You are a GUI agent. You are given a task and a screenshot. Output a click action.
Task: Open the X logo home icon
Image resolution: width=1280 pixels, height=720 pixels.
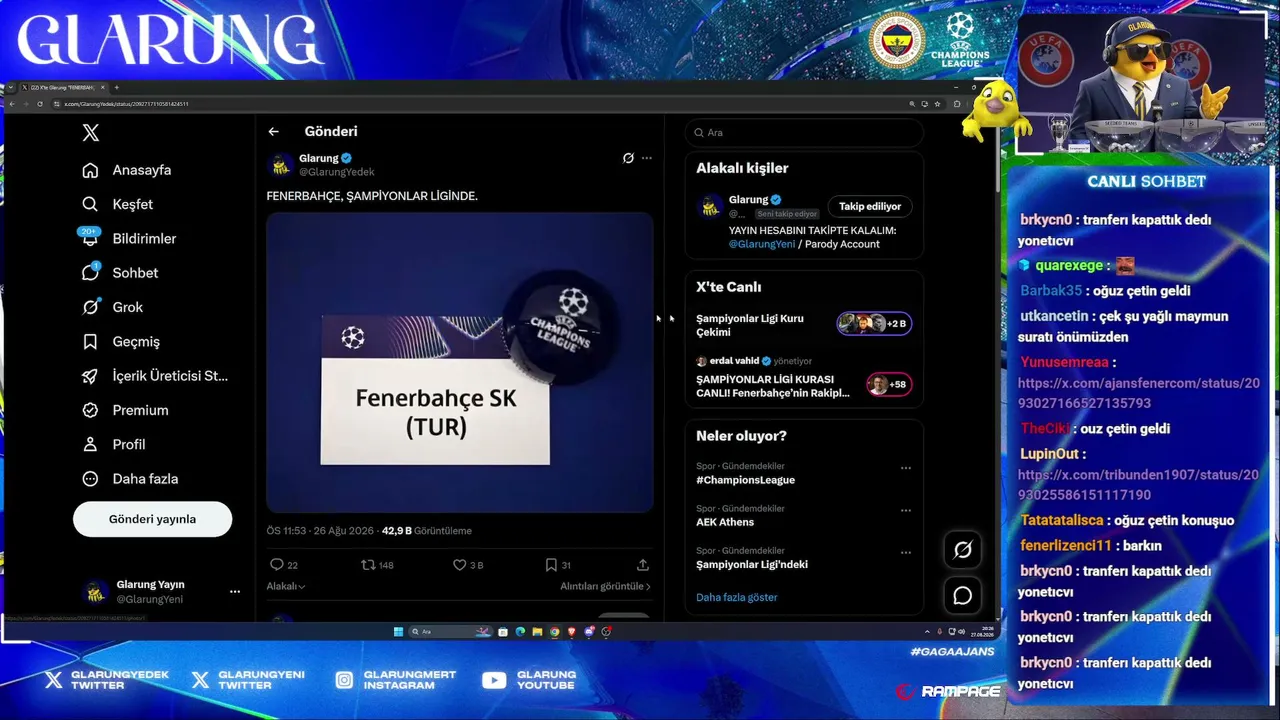pos(90,133)
